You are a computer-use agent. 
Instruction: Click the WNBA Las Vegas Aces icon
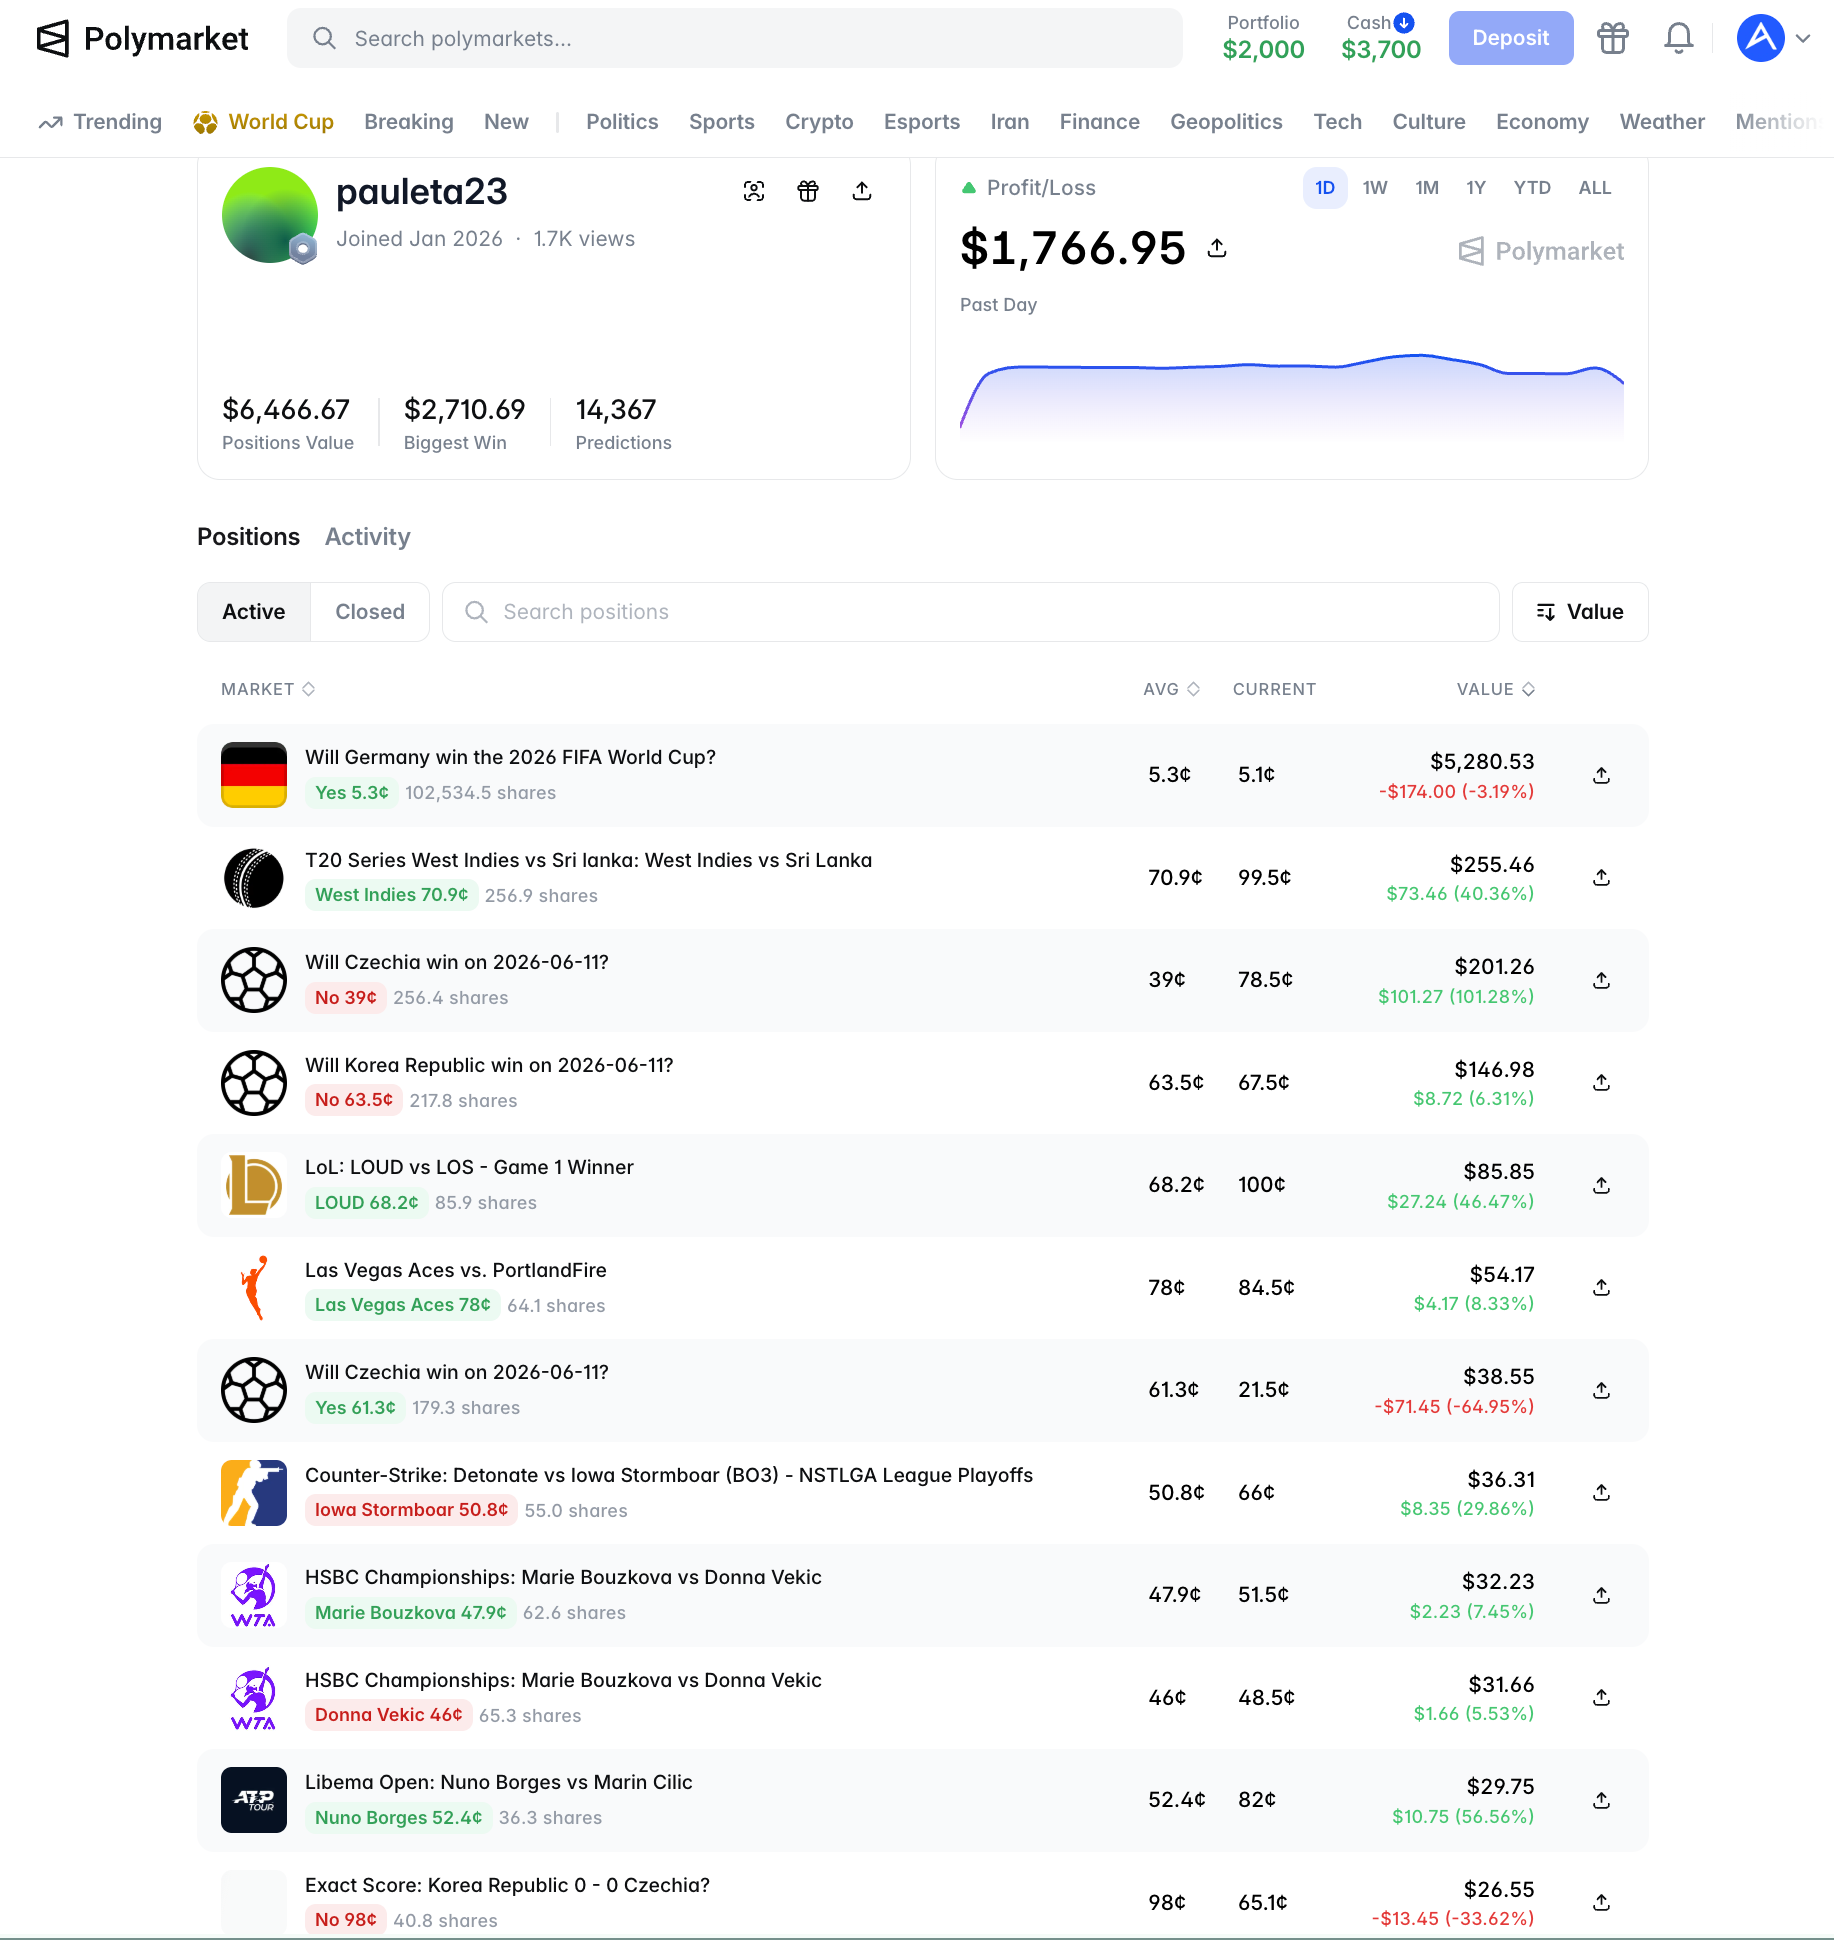(254, 1287)
